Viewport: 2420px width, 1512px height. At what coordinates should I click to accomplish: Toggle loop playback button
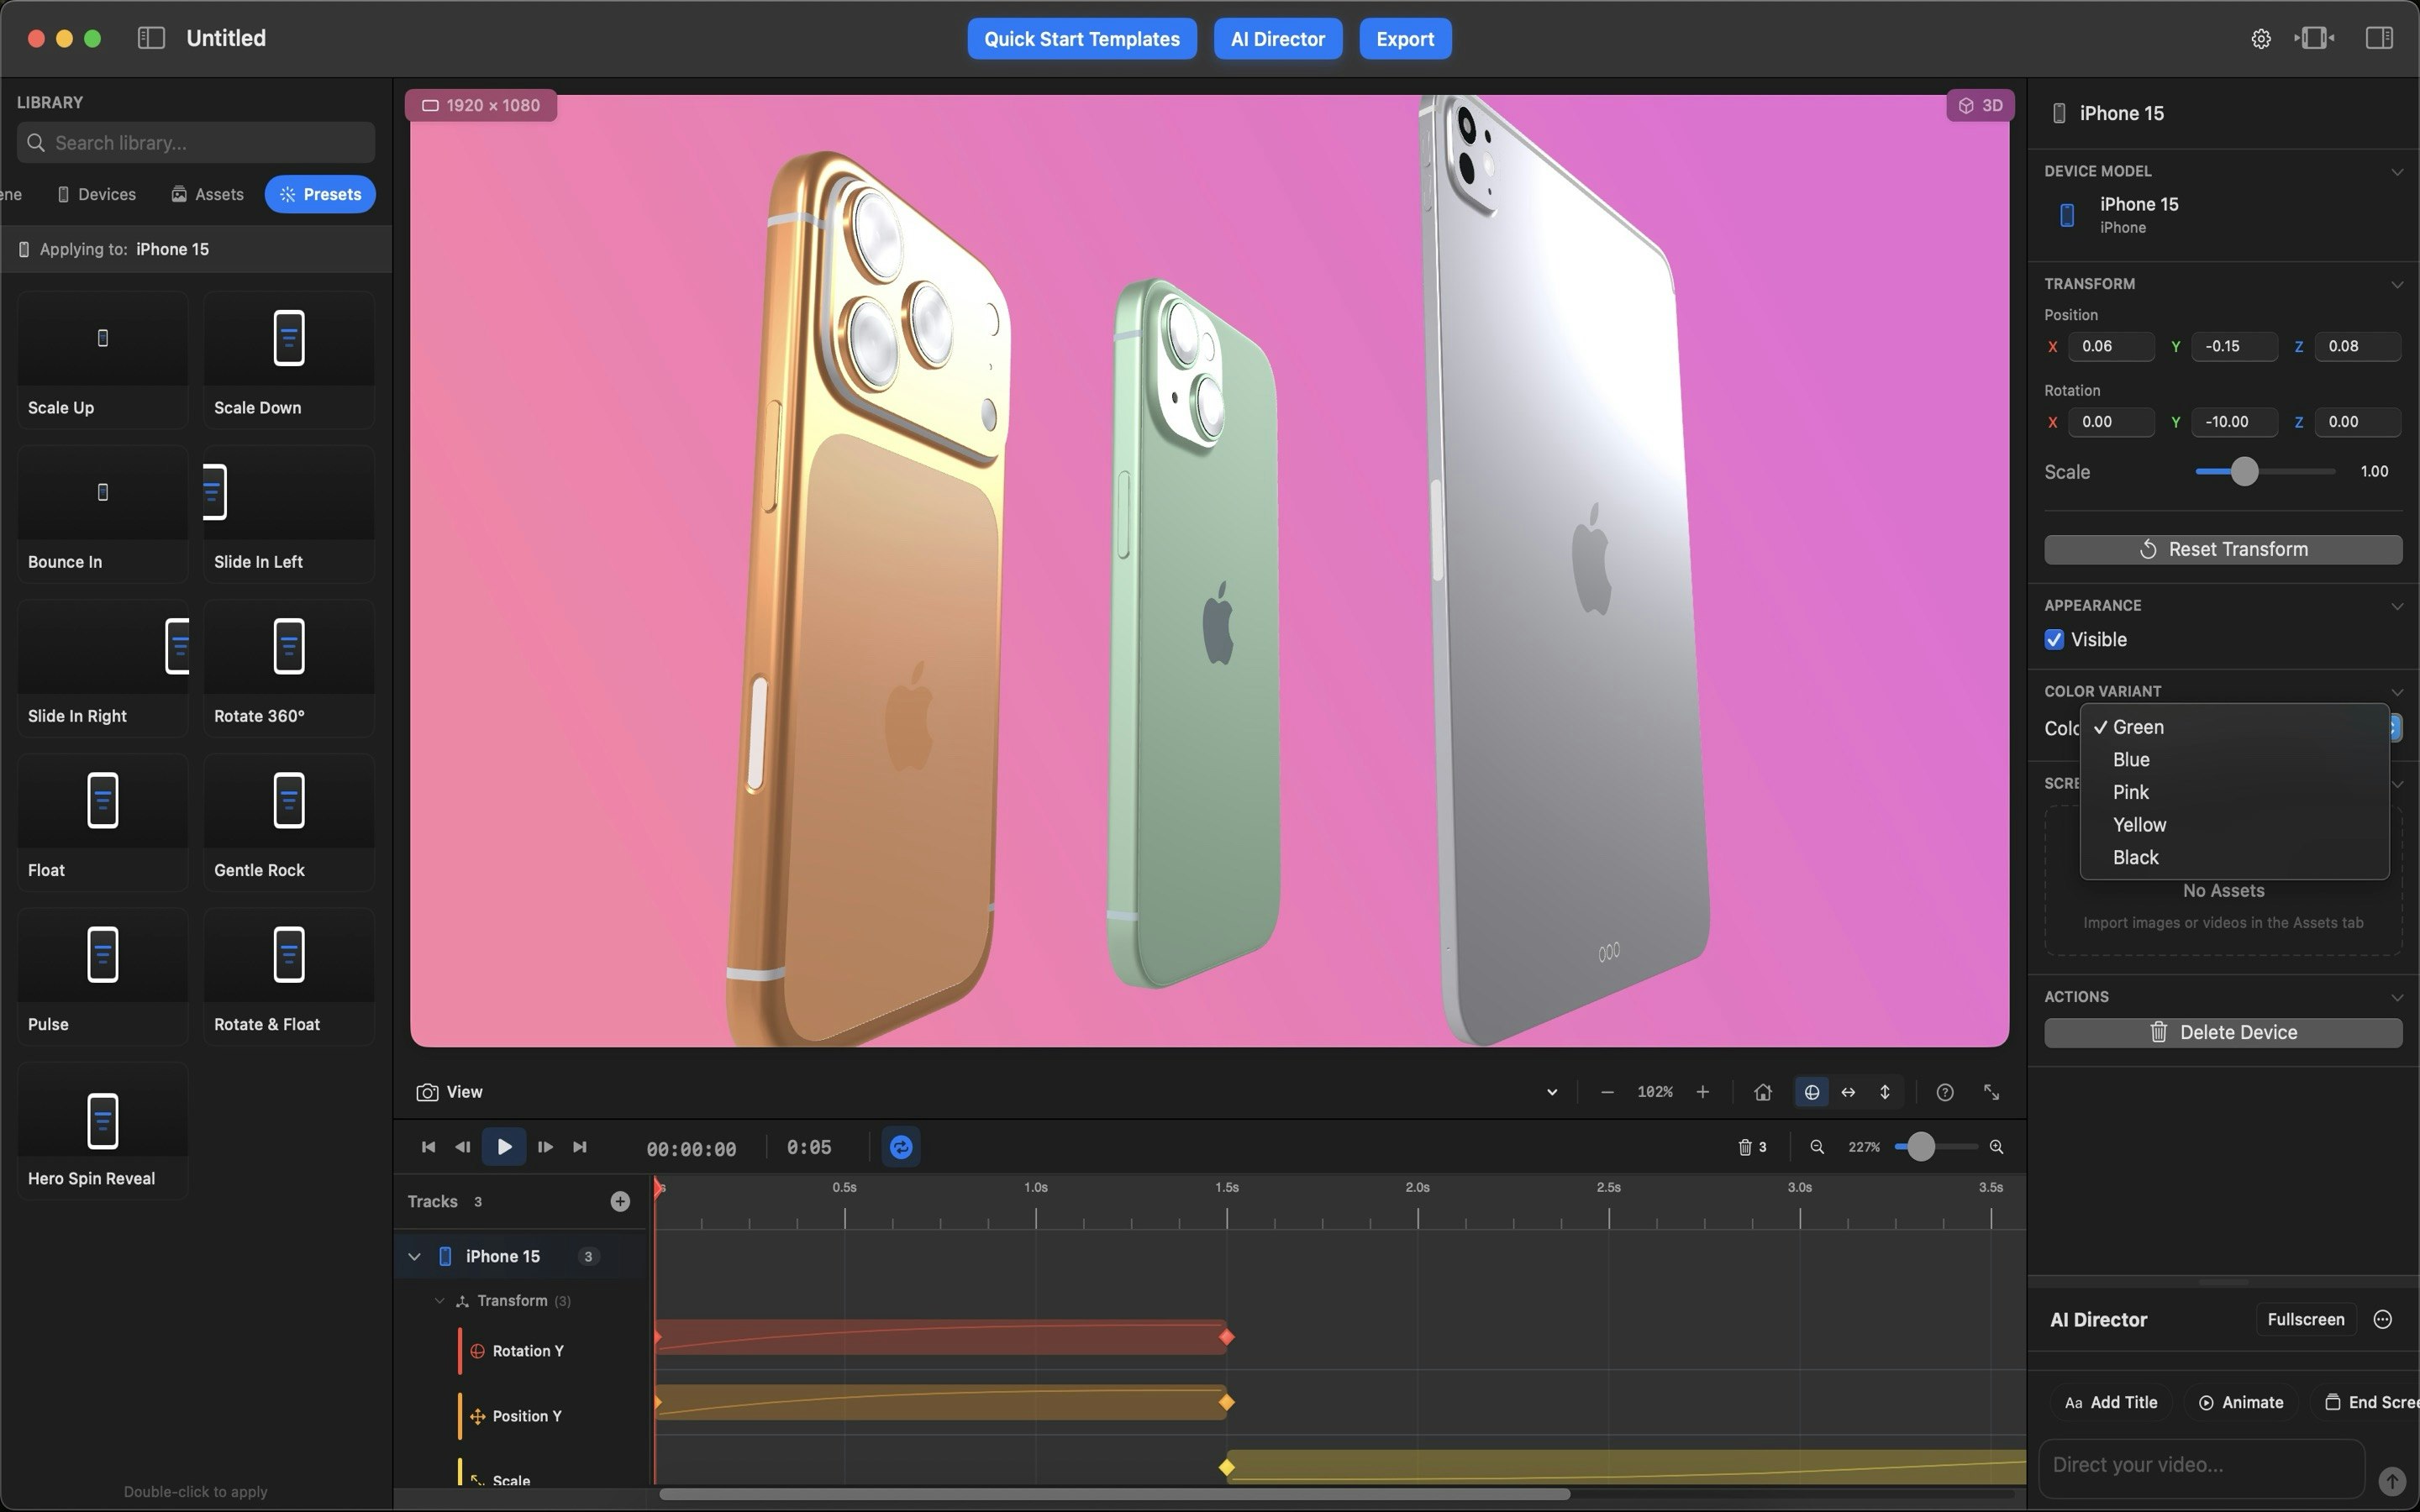pos(900,1147)
